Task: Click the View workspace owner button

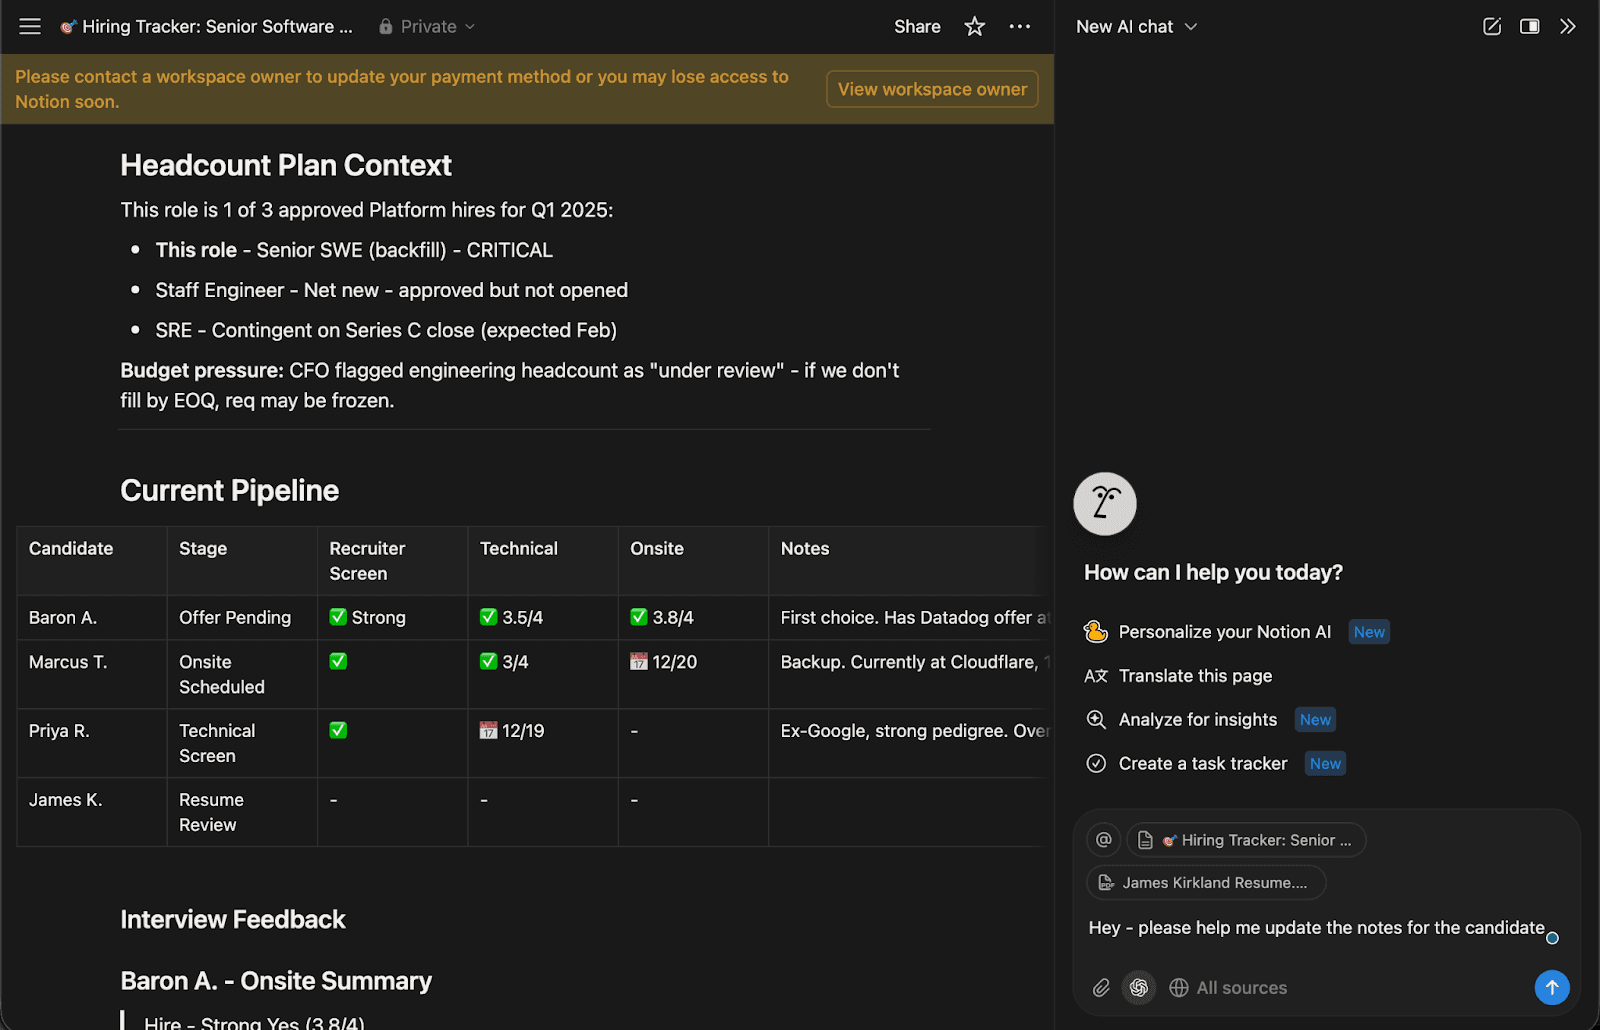Action: point(931,88)
